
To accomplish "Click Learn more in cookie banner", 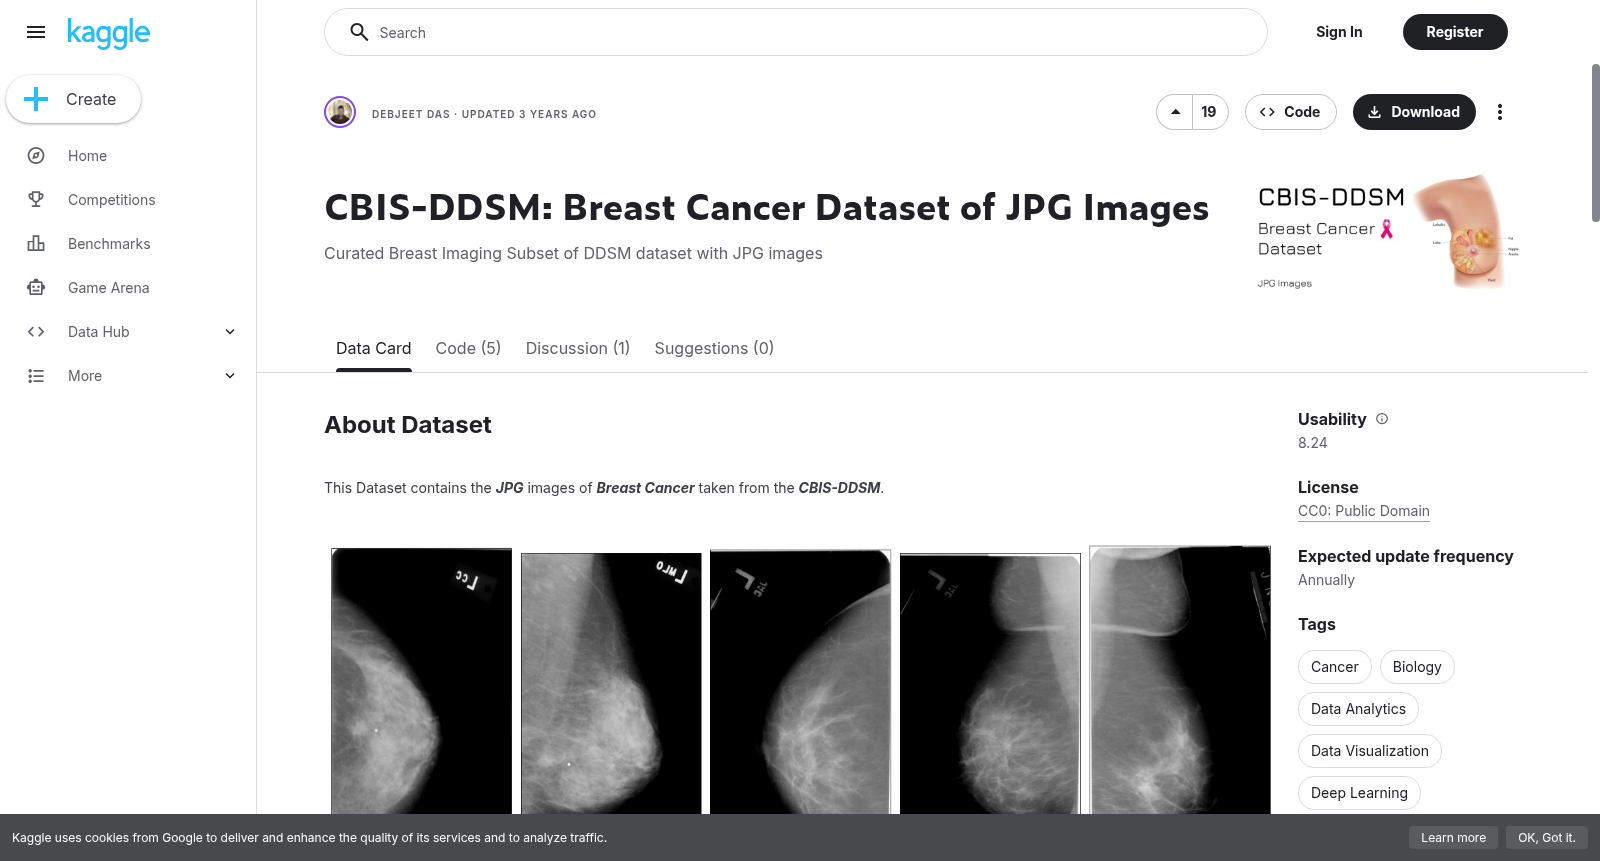I will coord(1453,838).
